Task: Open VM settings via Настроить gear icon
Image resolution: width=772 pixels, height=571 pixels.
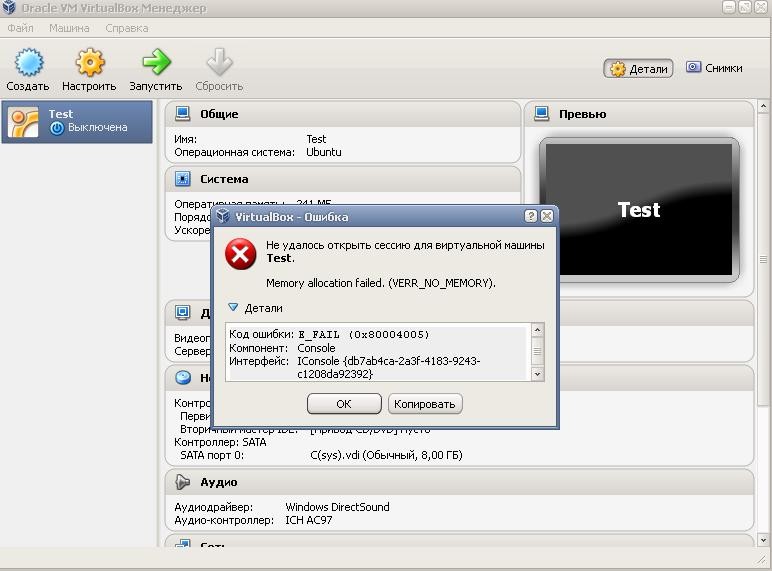Action: [x=90, y=62]
